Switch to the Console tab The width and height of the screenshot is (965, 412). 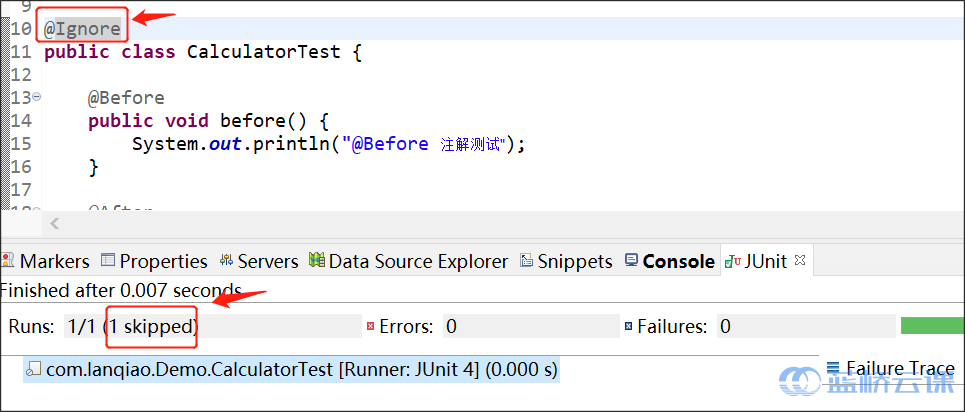tap(670, 261)
